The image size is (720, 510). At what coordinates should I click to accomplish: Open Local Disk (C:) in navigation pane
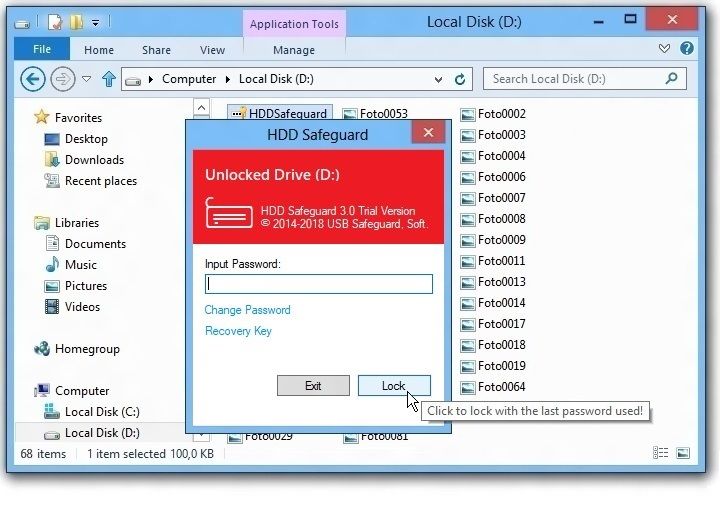point(102,412)
